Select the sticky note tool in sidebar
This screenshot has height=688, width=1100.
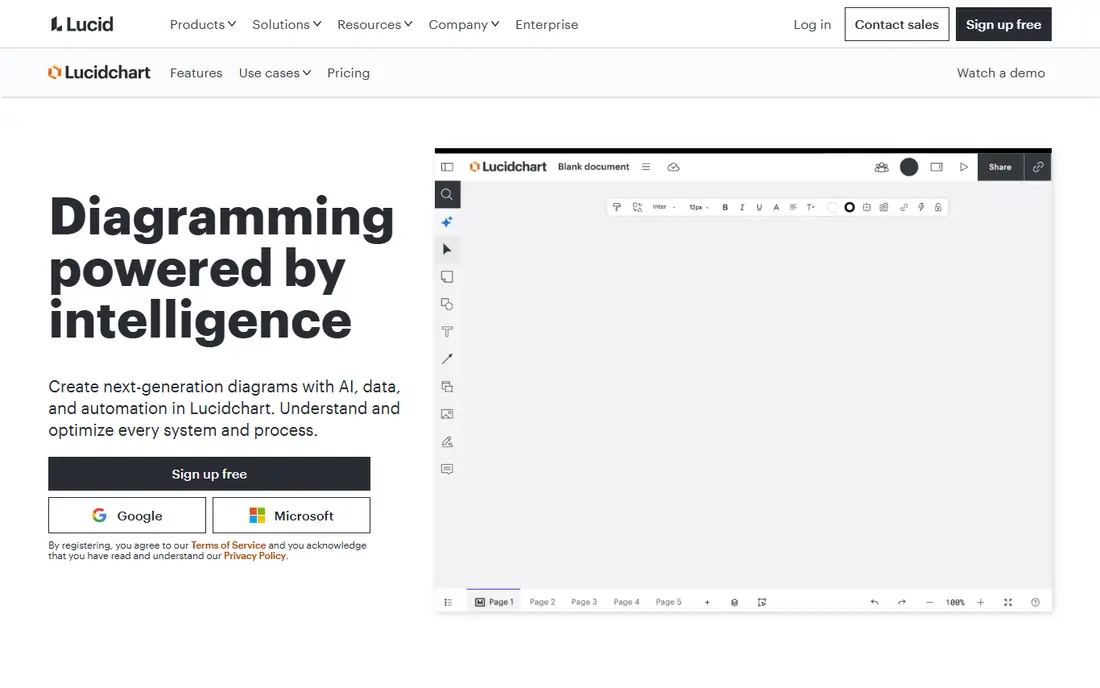point(447,277)
